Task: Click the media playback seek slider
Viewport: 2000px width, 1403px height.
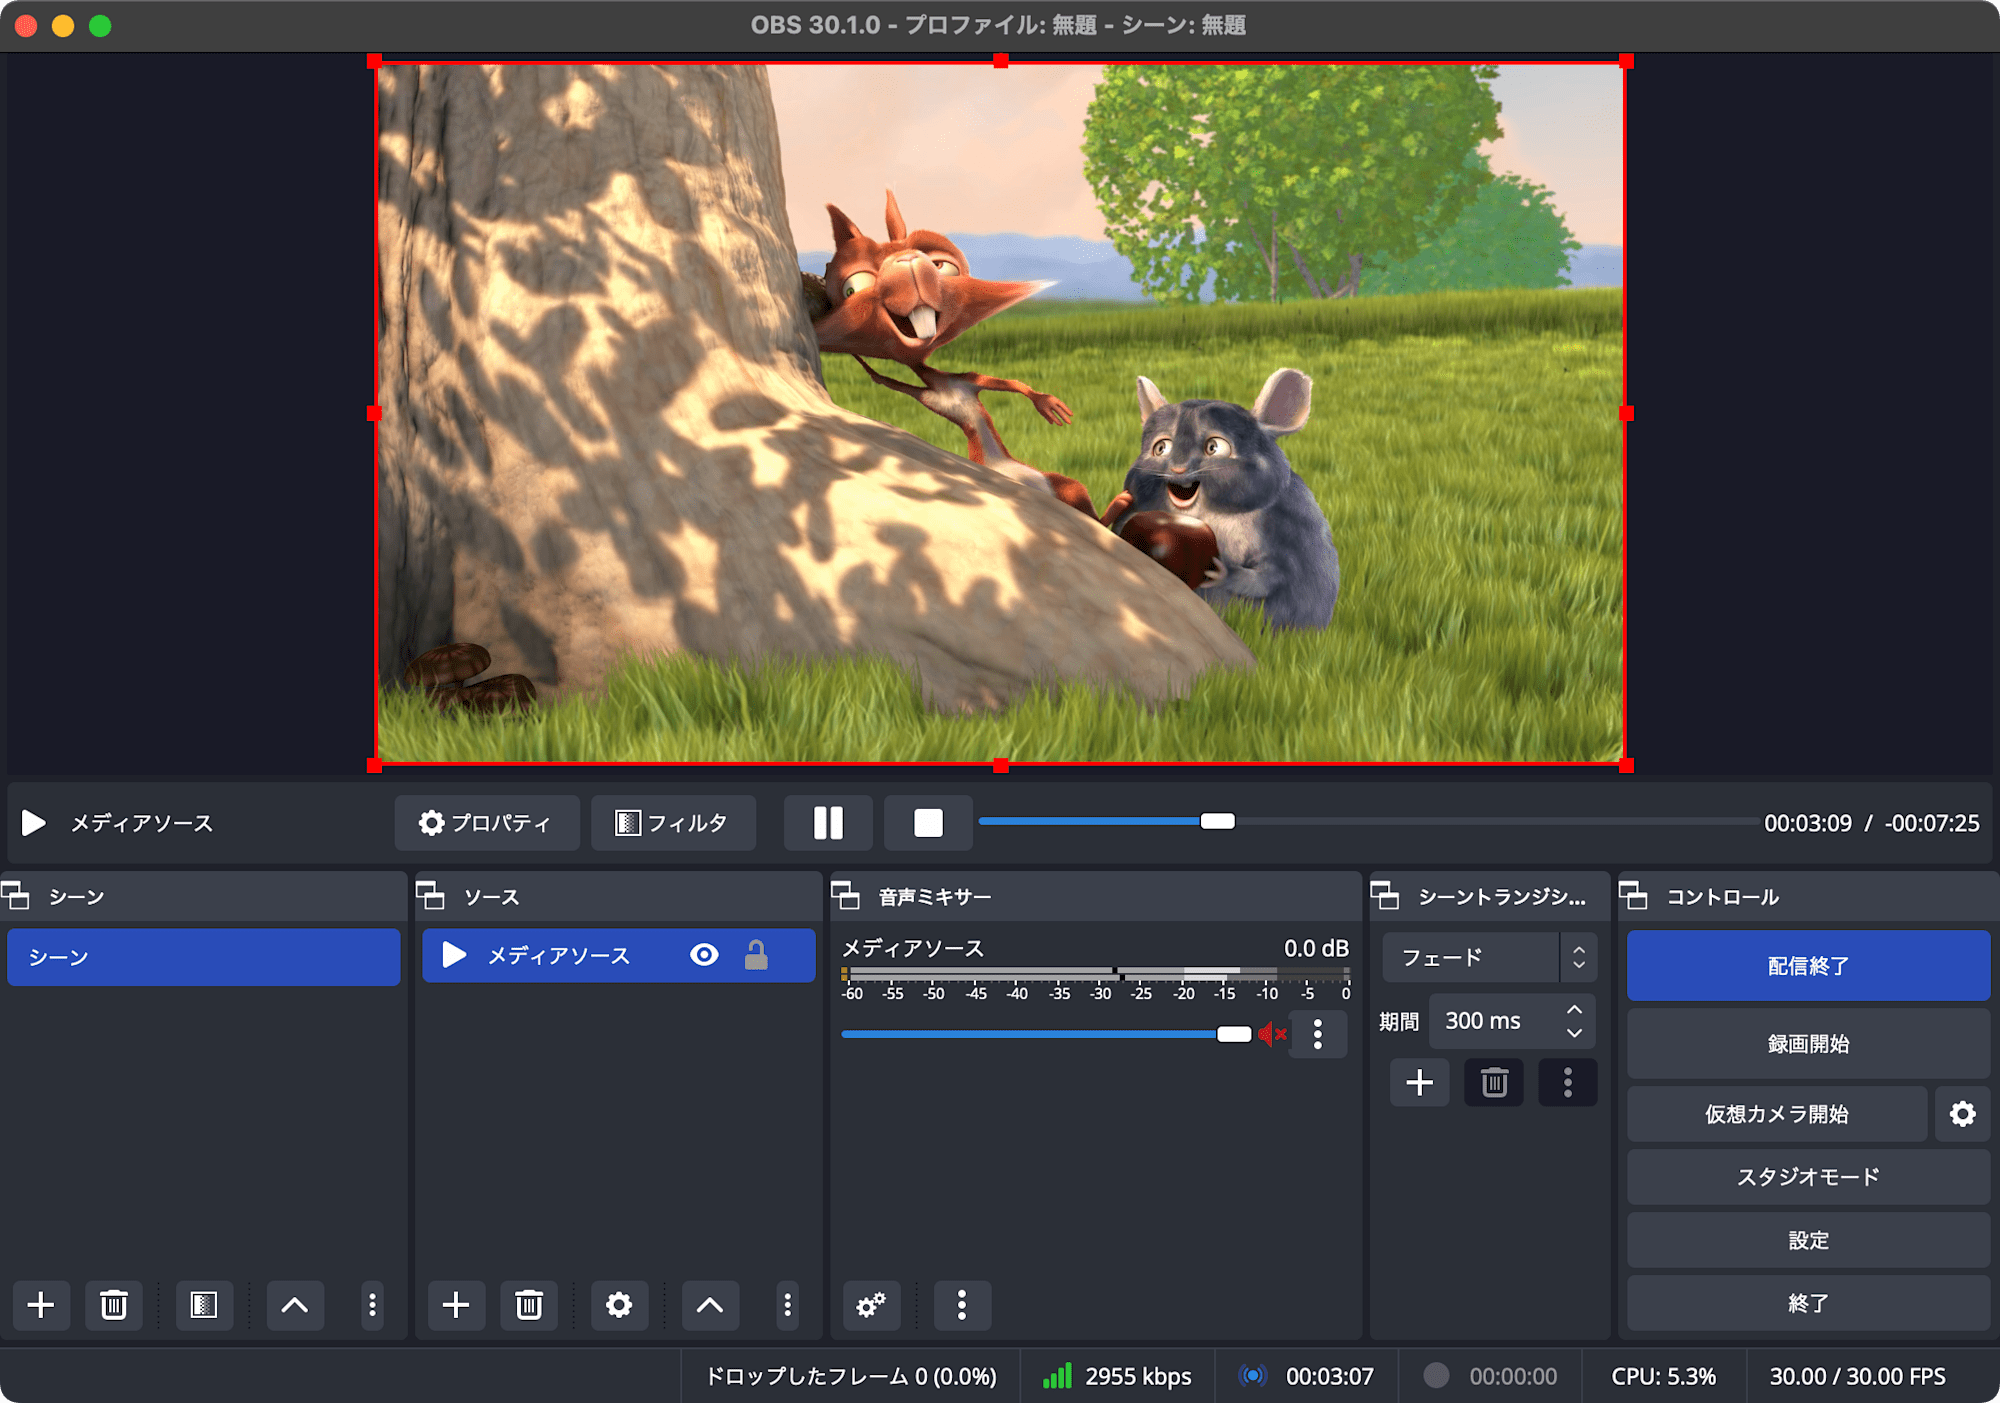Action: tap(1367, 821)
